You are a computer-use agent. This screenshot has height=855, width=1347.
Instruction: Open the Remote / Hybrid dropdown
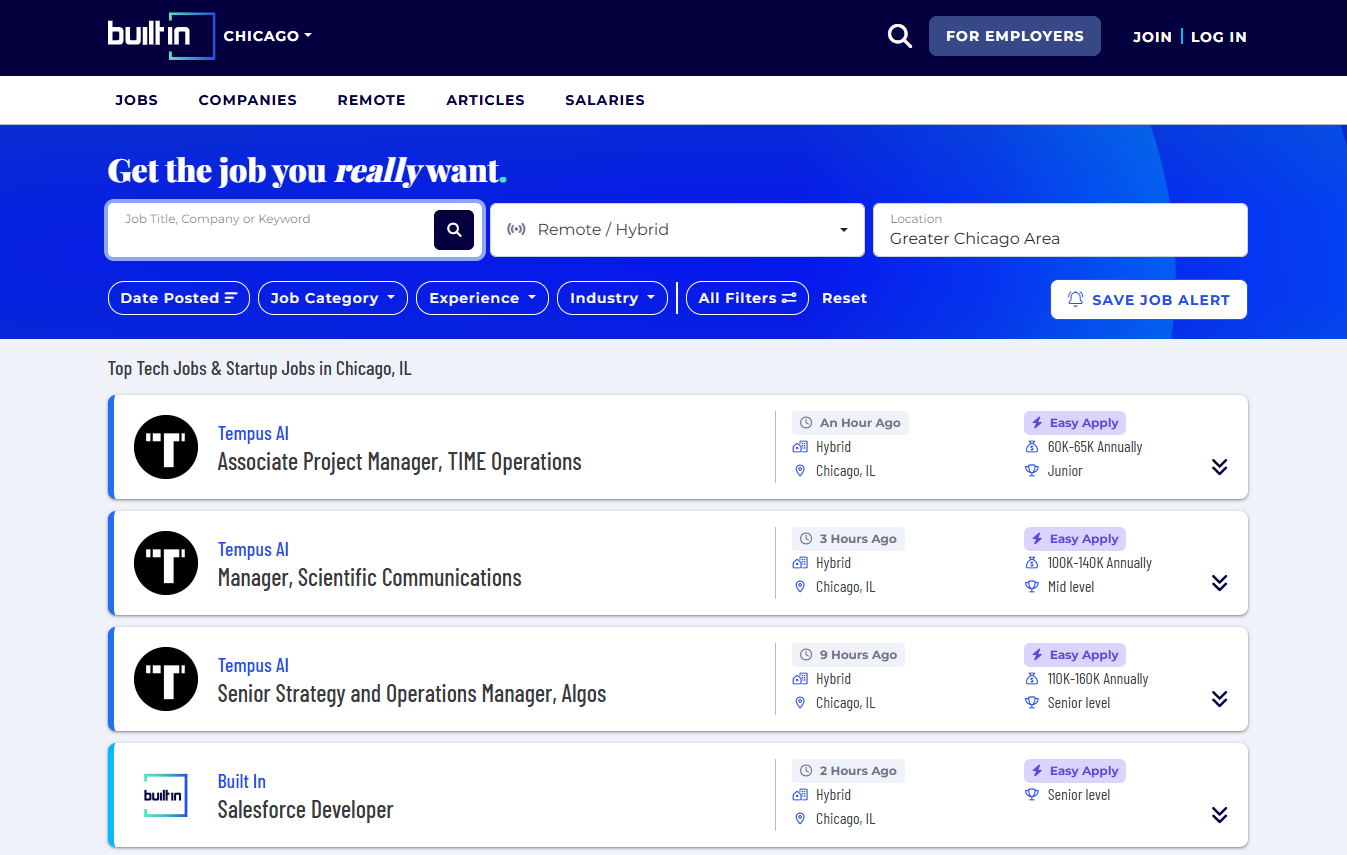click(x=677, y=230)
